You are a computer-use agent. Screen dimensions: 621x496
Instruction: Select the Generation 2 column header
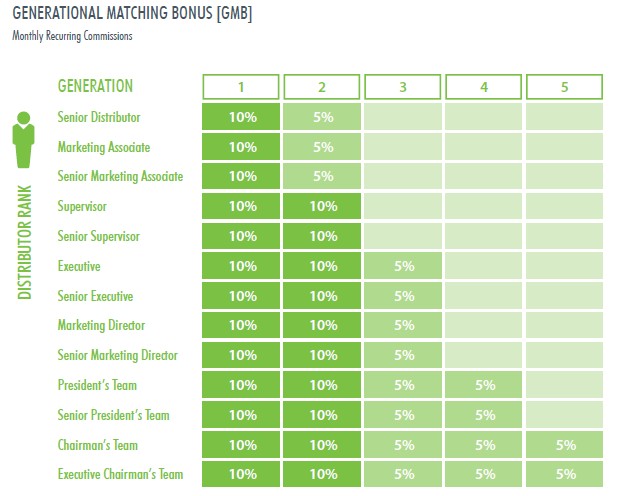click(x=322, y=87)
